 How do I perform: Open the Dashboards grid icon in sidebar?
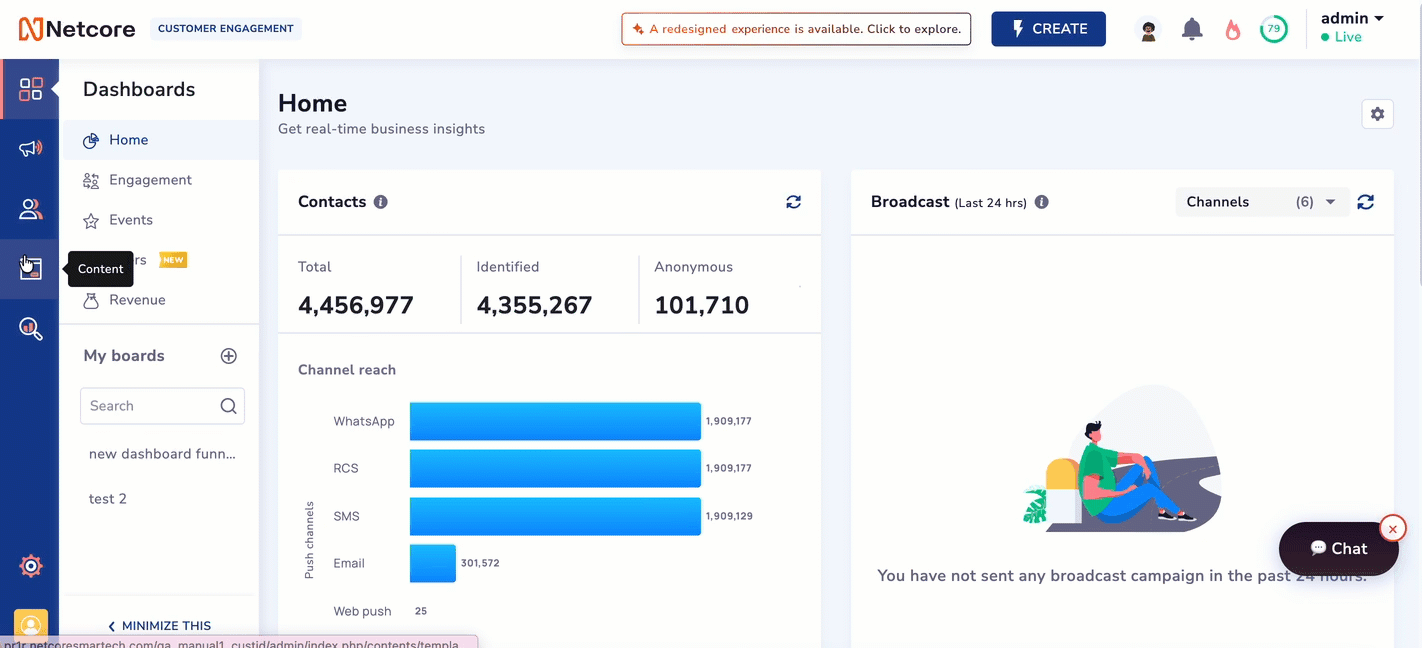point(30,89)
